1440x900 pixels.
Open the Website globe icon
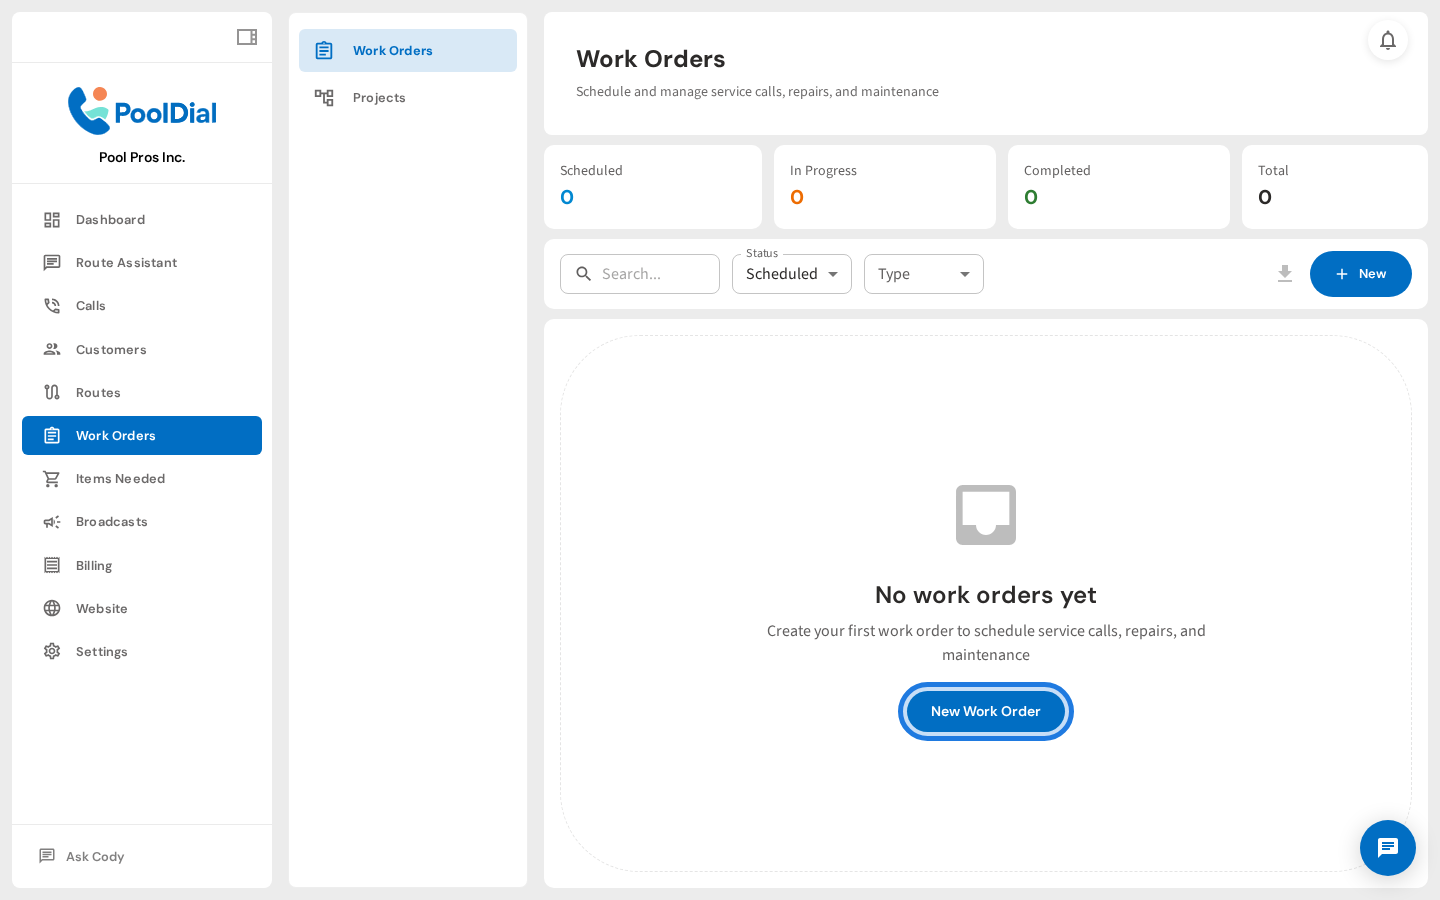coord(51,608)
